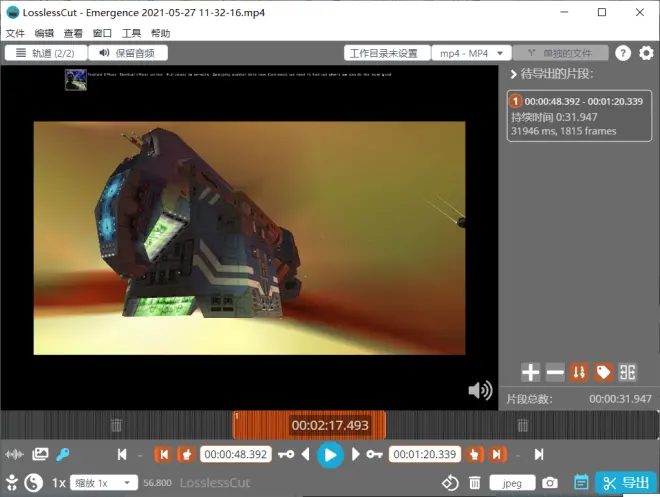The width and height of the screenshot is (660, 497).
Task: Capture a snapshot with the camera icon
Action: pos(550,483)
